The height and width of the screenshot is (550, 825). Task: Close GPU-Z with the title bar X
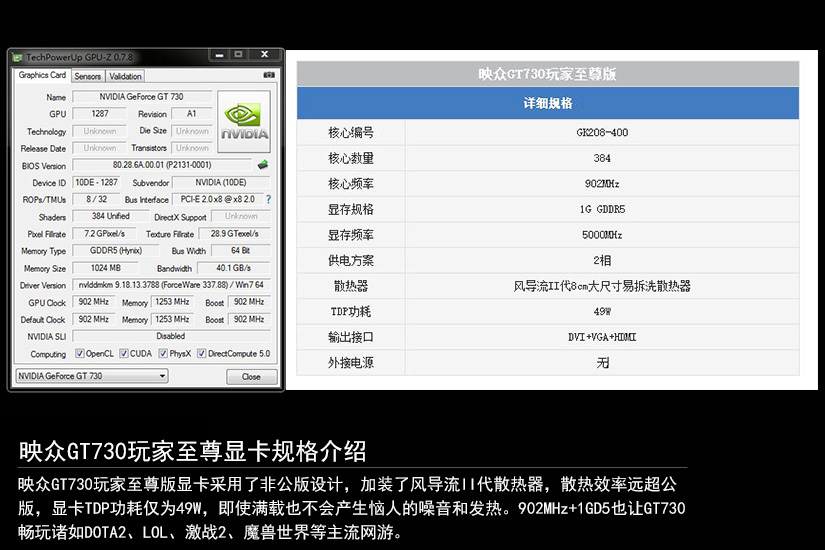coord(265,54)
